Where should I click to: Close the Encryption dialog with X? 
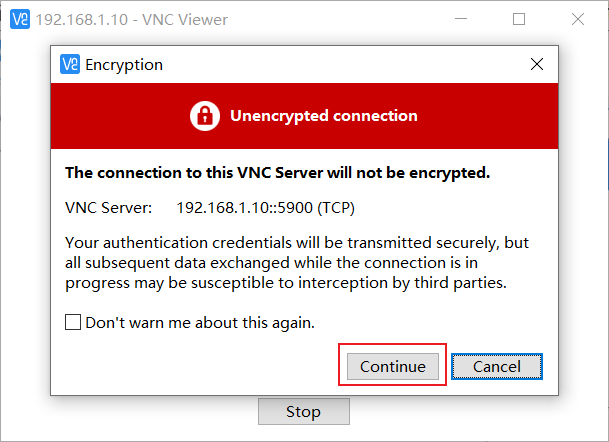tap(537, 64)
